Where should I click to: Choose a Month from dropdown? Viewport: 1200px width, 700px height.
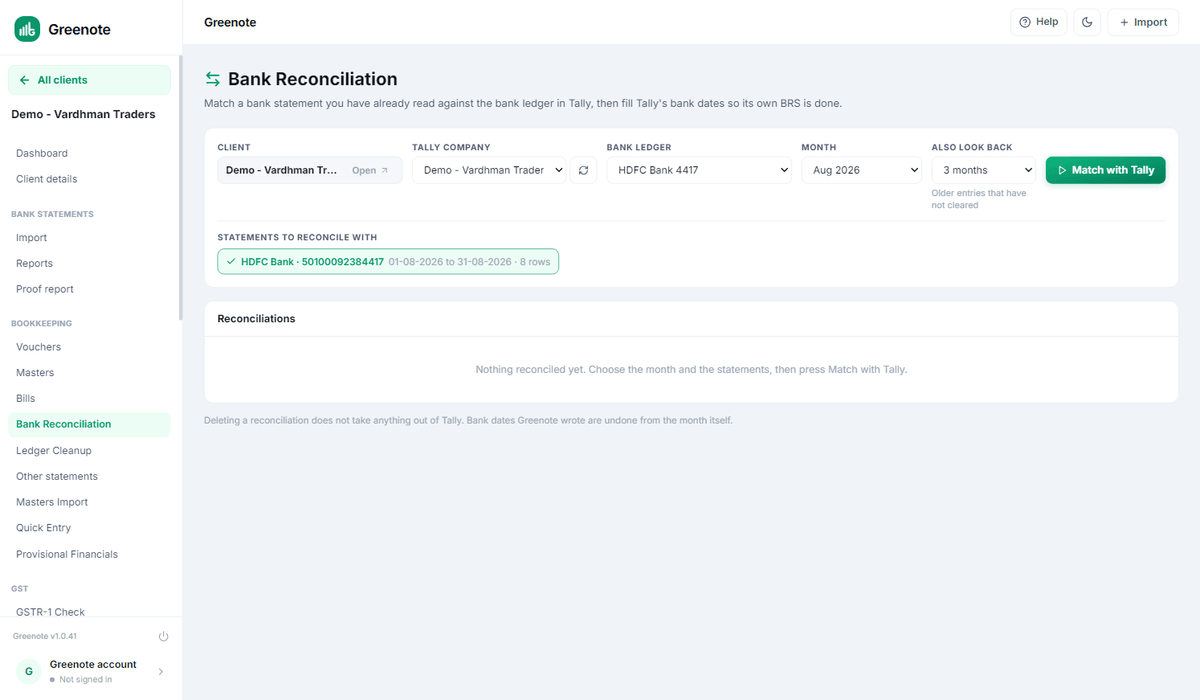(861, 170)
